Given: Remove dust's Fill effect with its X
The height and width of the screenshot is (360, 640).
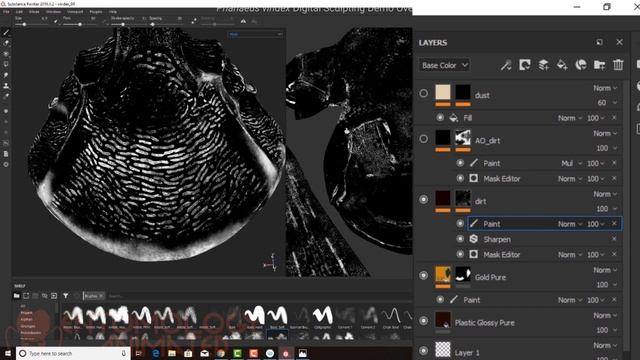Looking at the screenshot, I should pos(614,118).
